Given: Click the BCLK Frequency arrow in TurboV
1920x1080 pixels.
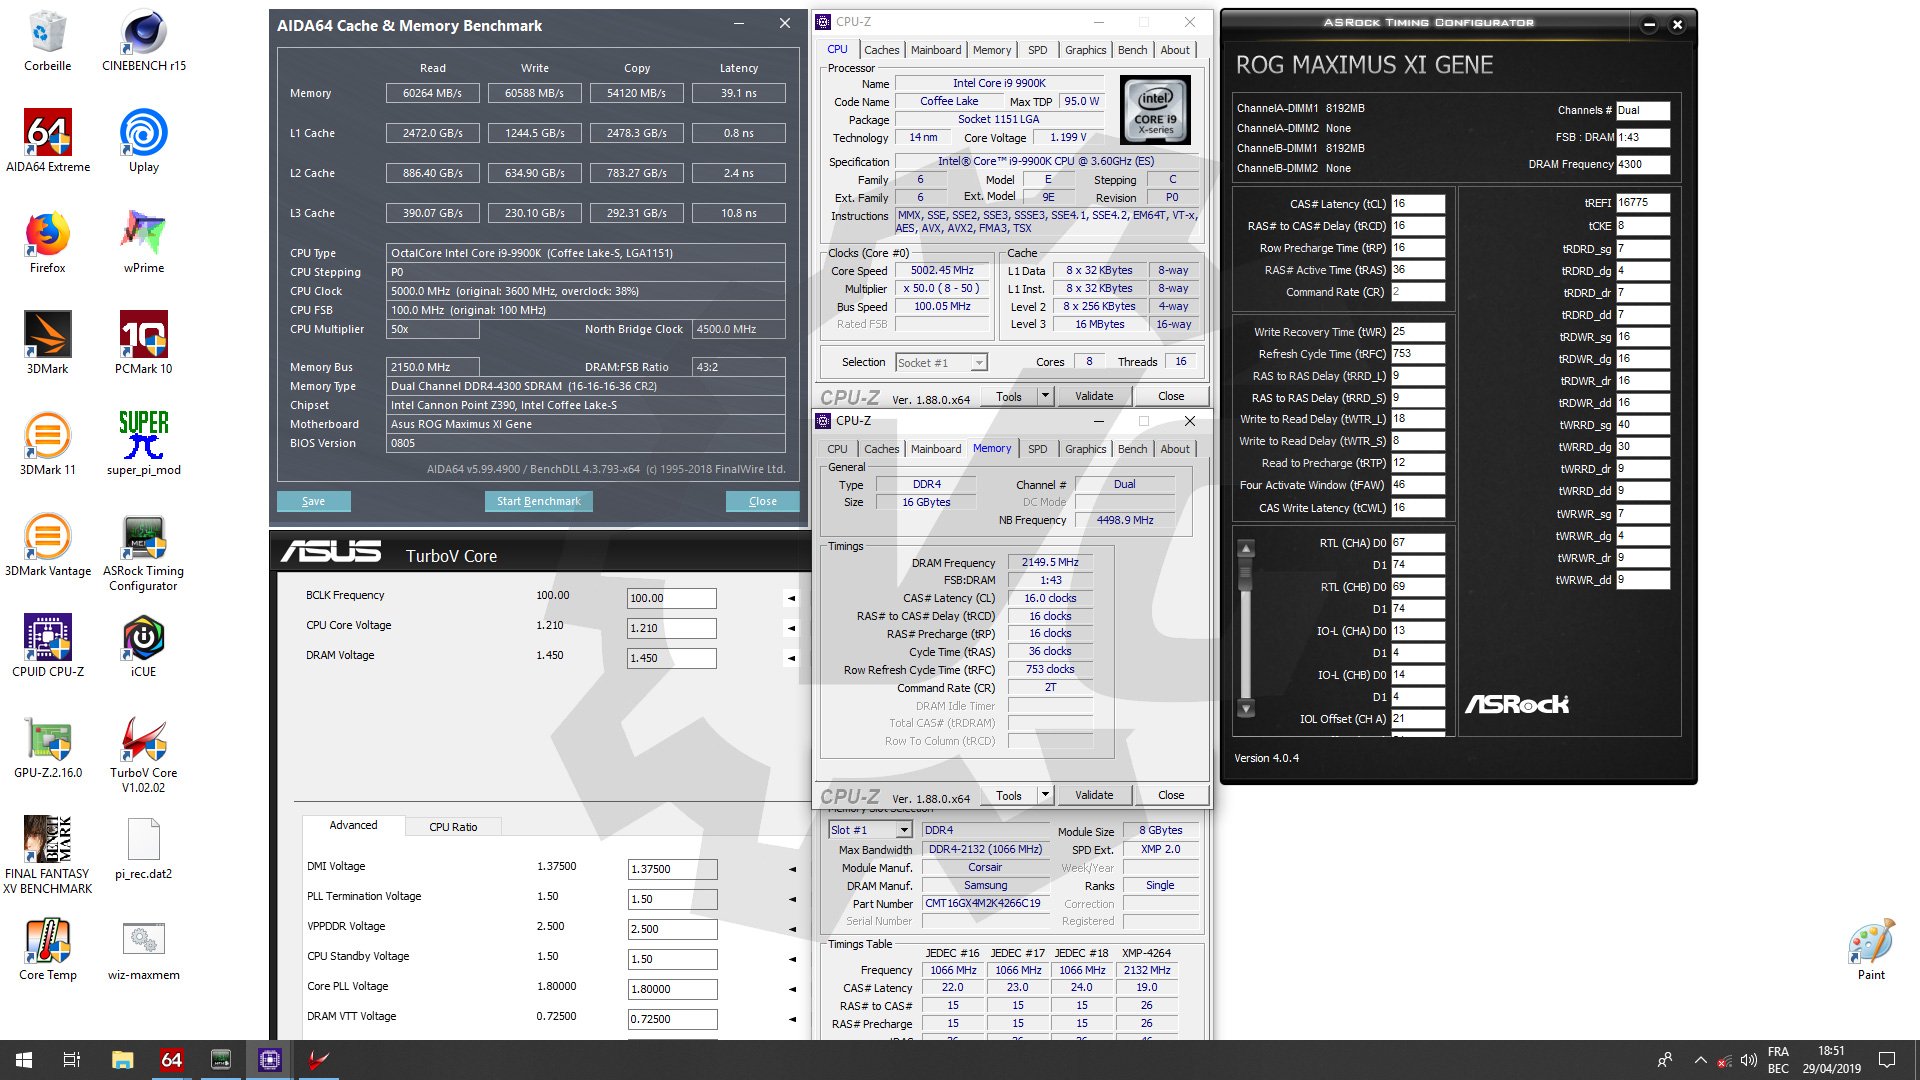Looking at the screenshot, I should [x=791, y=598].
